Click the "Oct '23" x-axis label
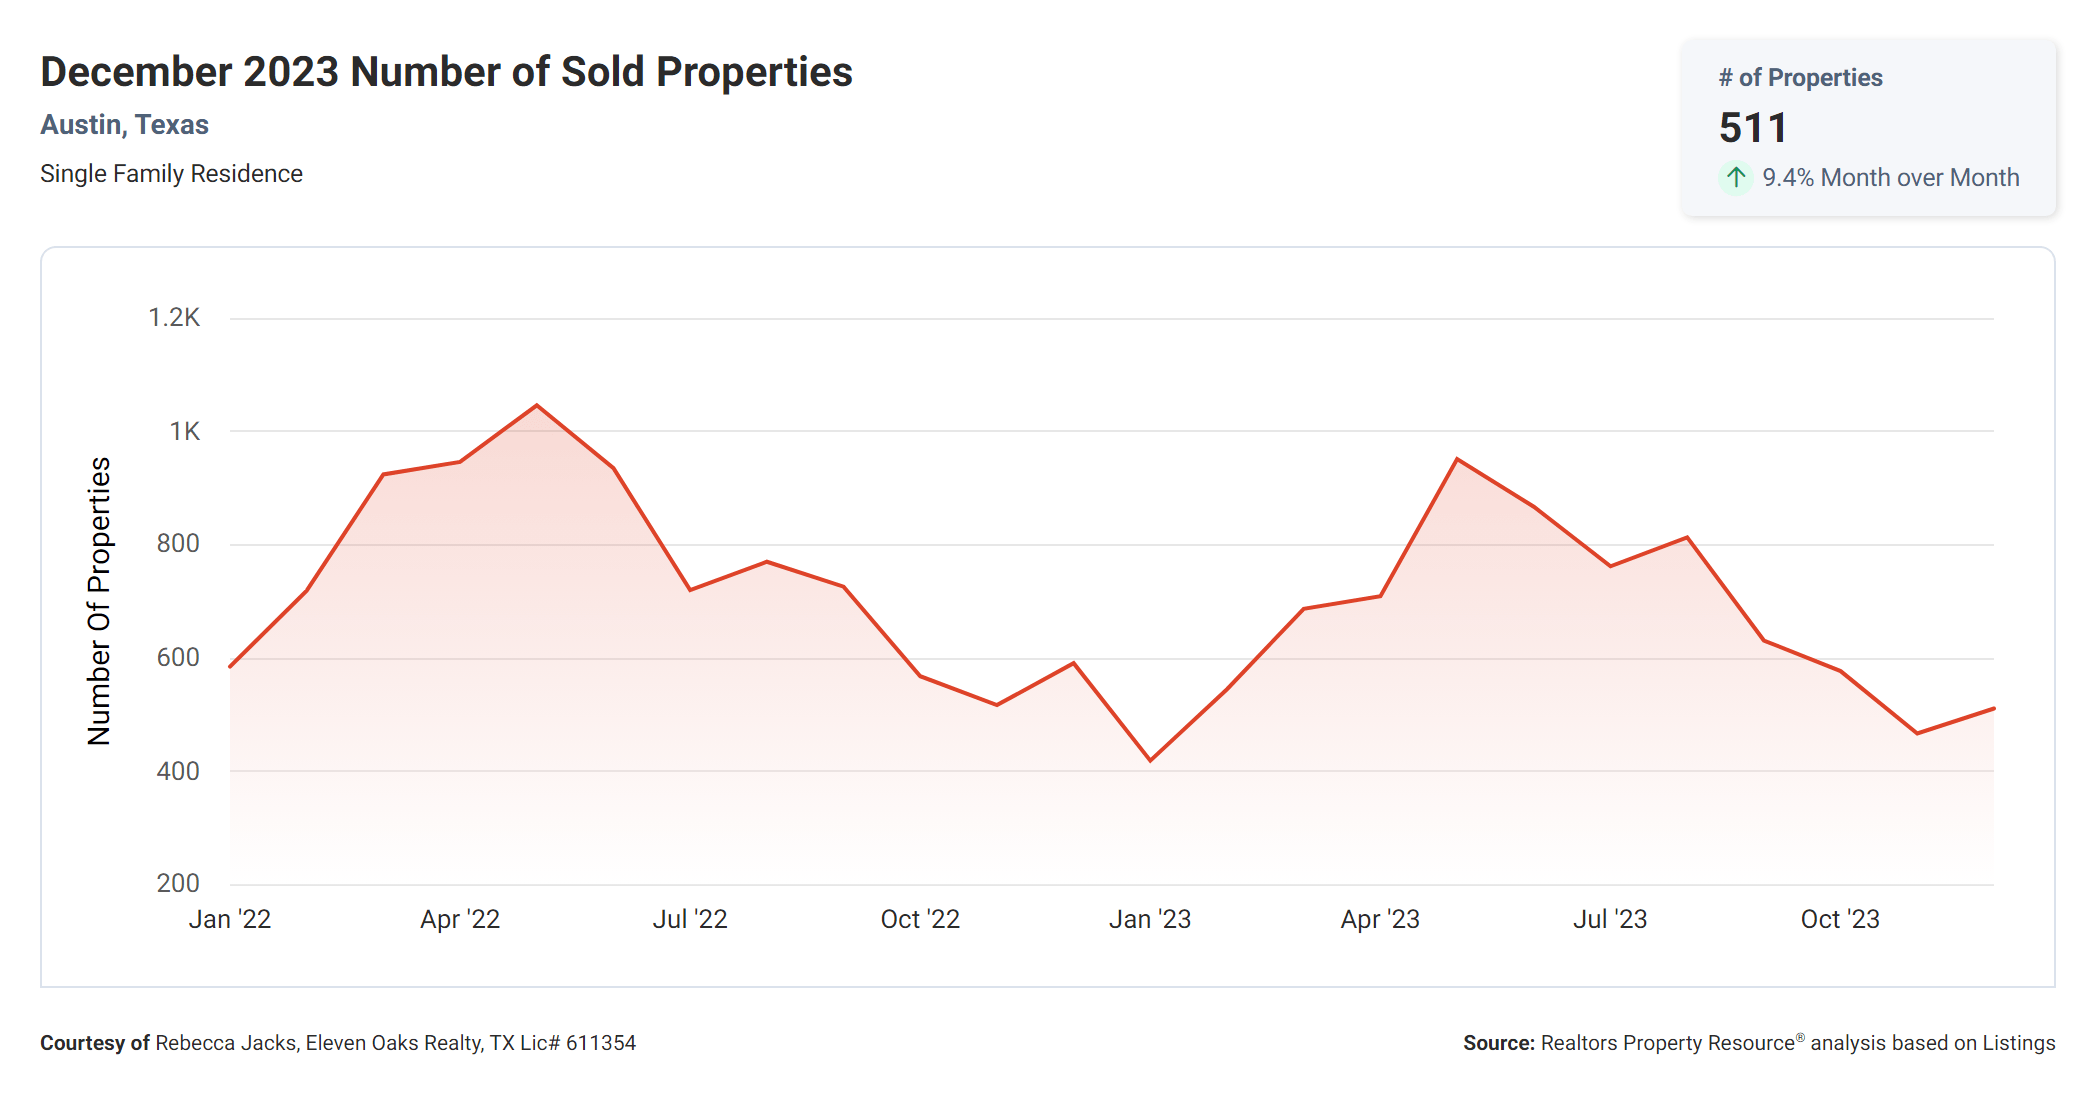 click(x=1840, y=919)
